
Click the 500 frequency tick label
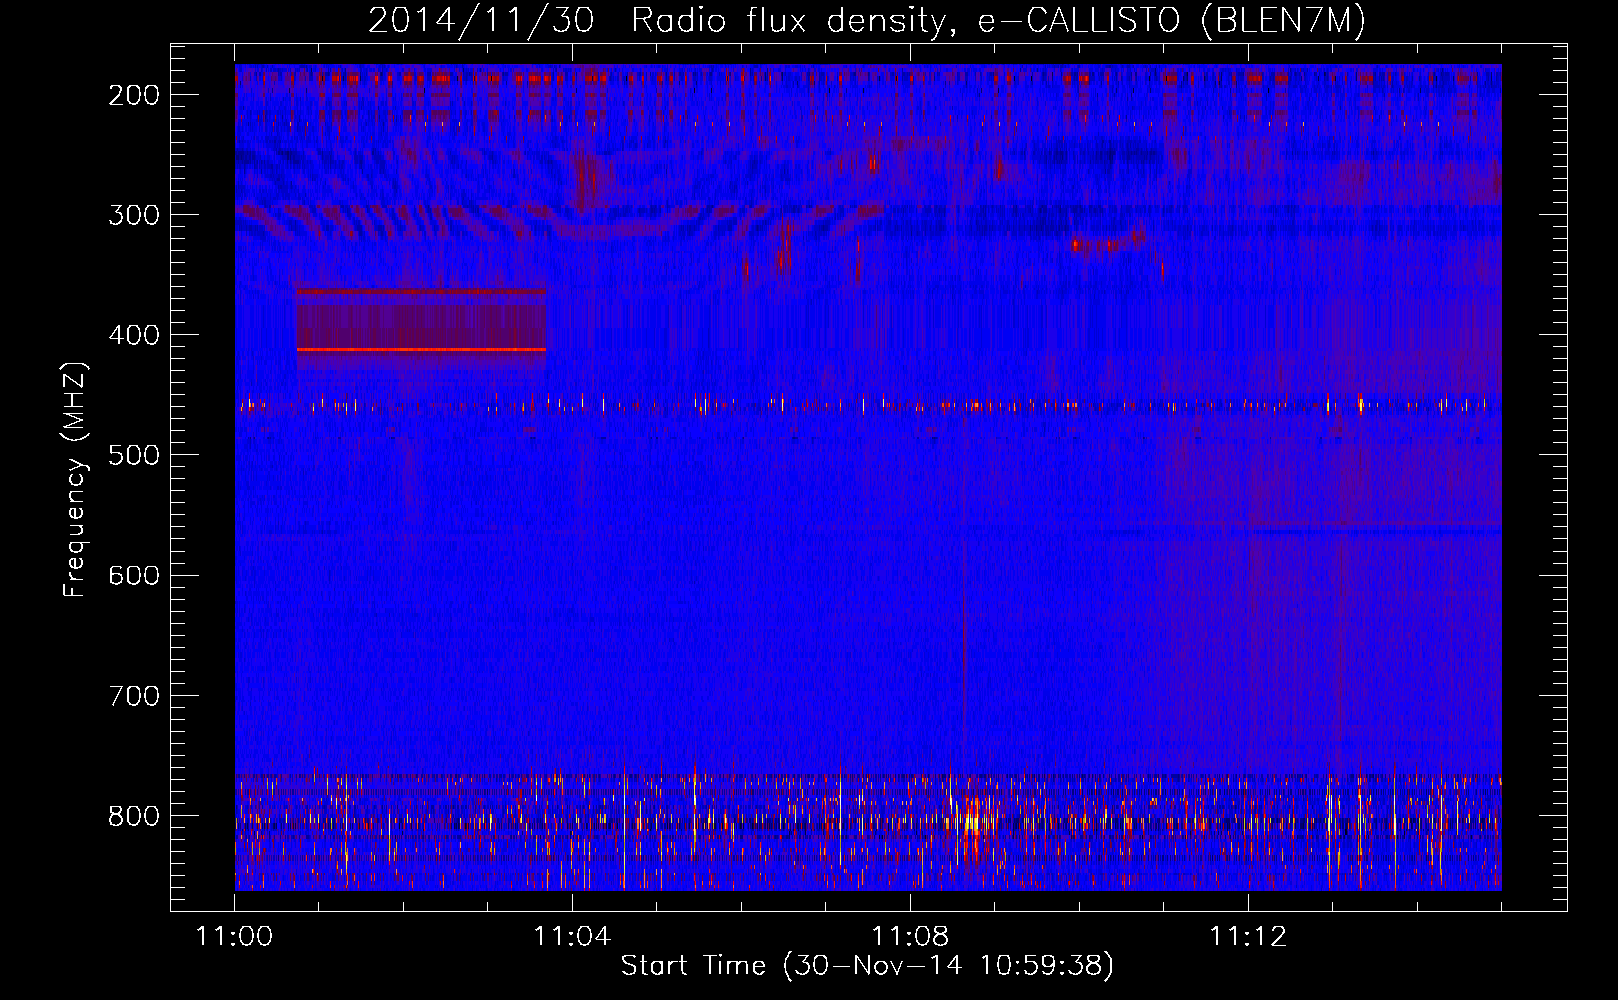point(134,455)
